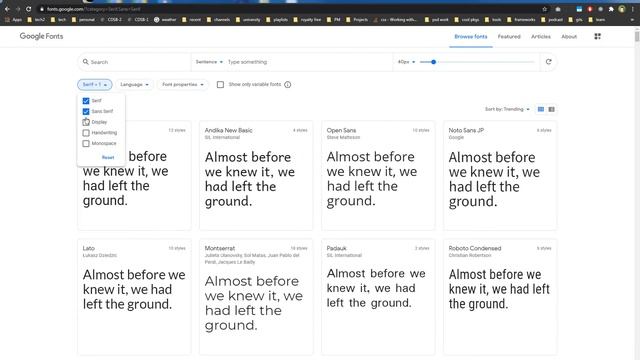Open the Apps bookmark shortcut
This screenshot has height=360, width=640.
point(14,20)
